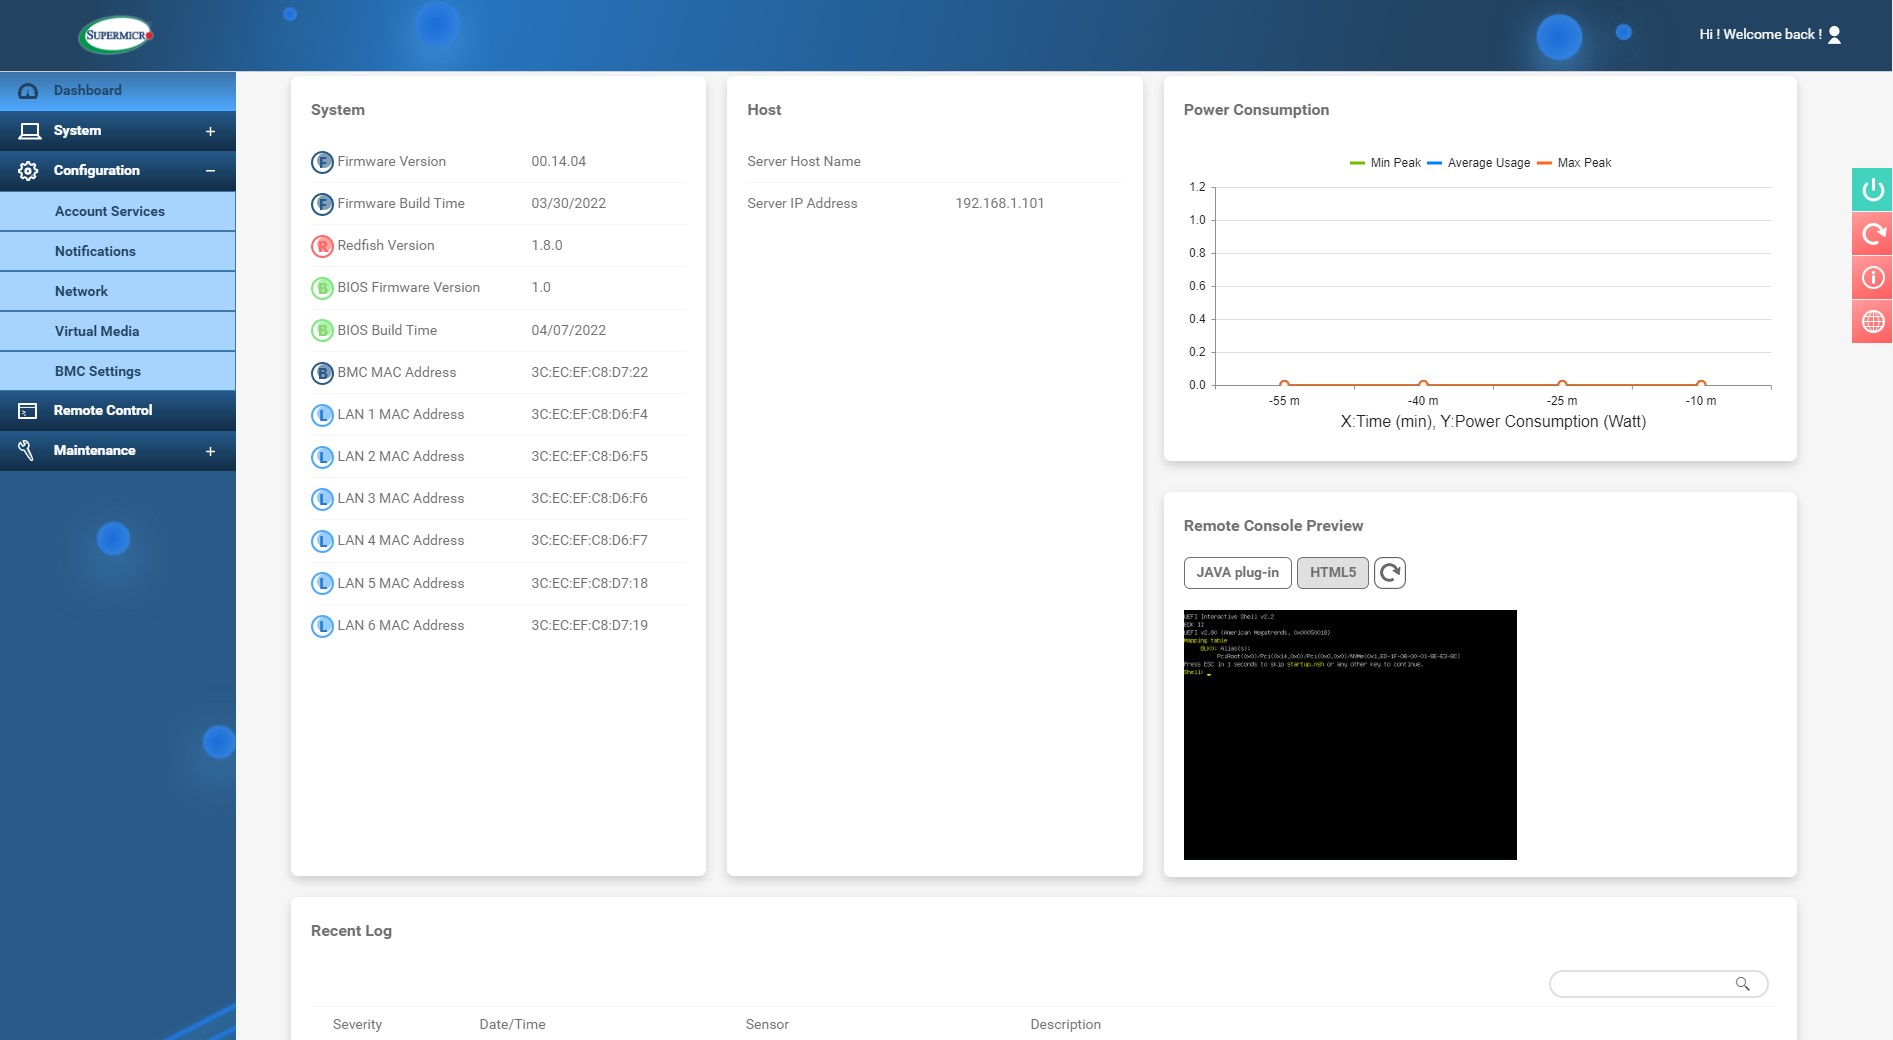This screenshot has width=1893, height=1040.
Task: Toggle Average Usage series in legend
Action: click(x=1478, y=163)
